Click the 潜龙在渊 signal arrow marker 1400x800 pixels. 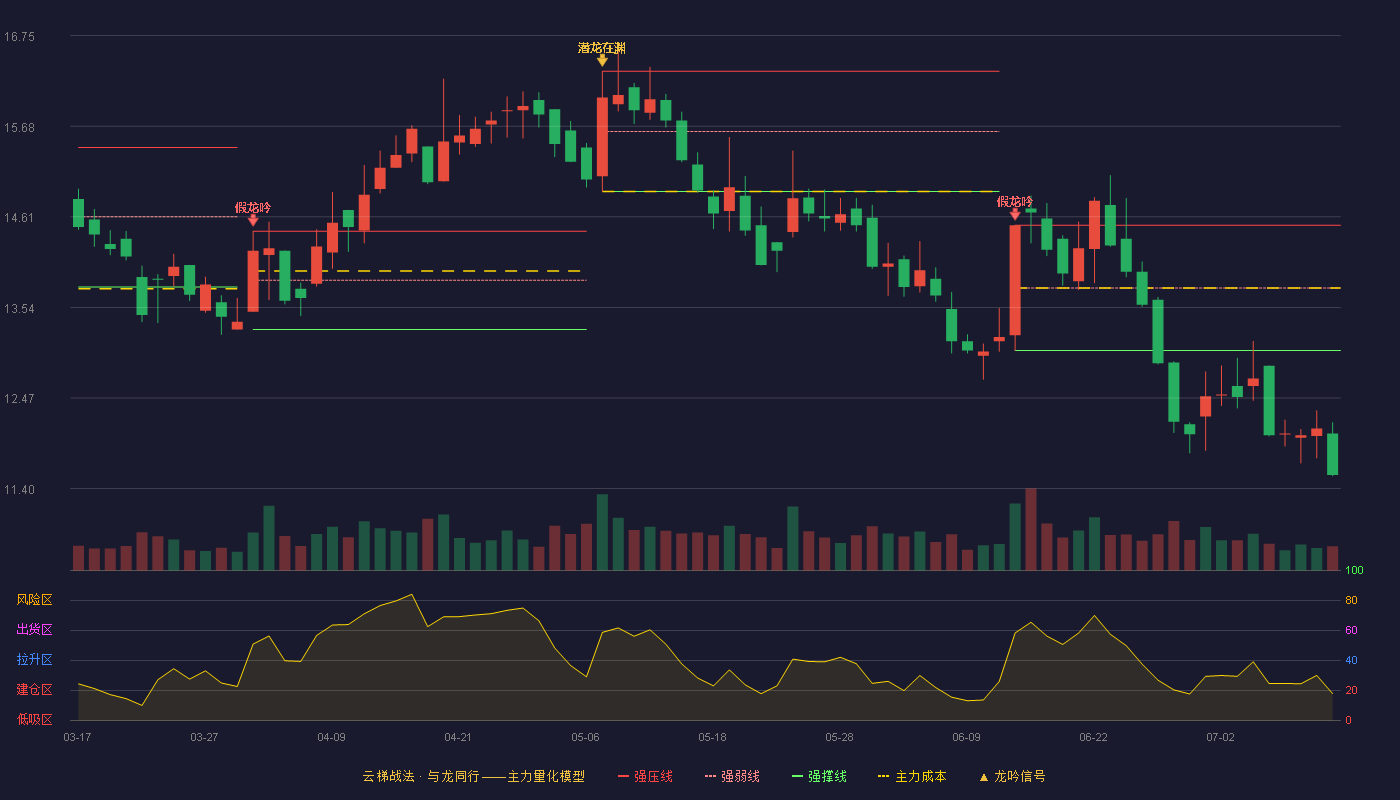[x=602, y=61]
